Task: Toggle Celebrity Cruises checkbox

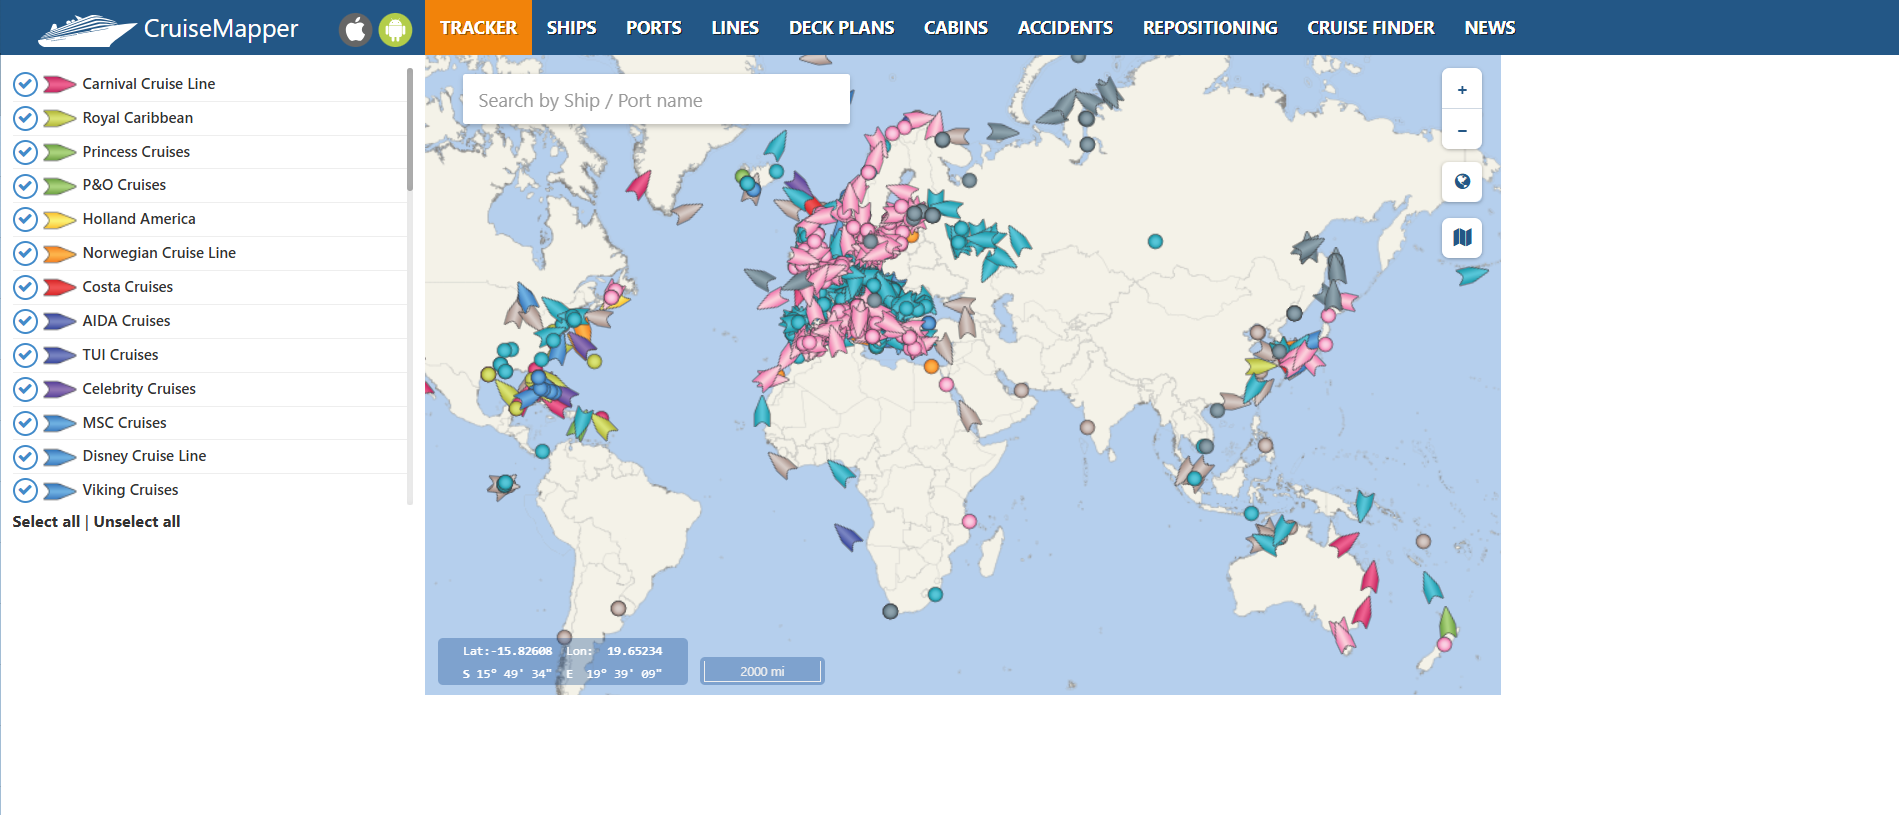Action: pos(25,389)
